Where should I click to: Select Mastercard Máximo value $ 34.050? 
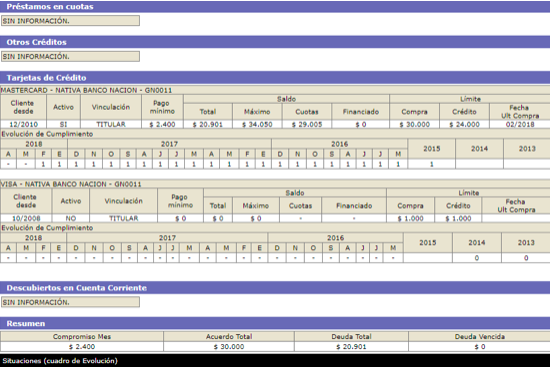(257, 124)
